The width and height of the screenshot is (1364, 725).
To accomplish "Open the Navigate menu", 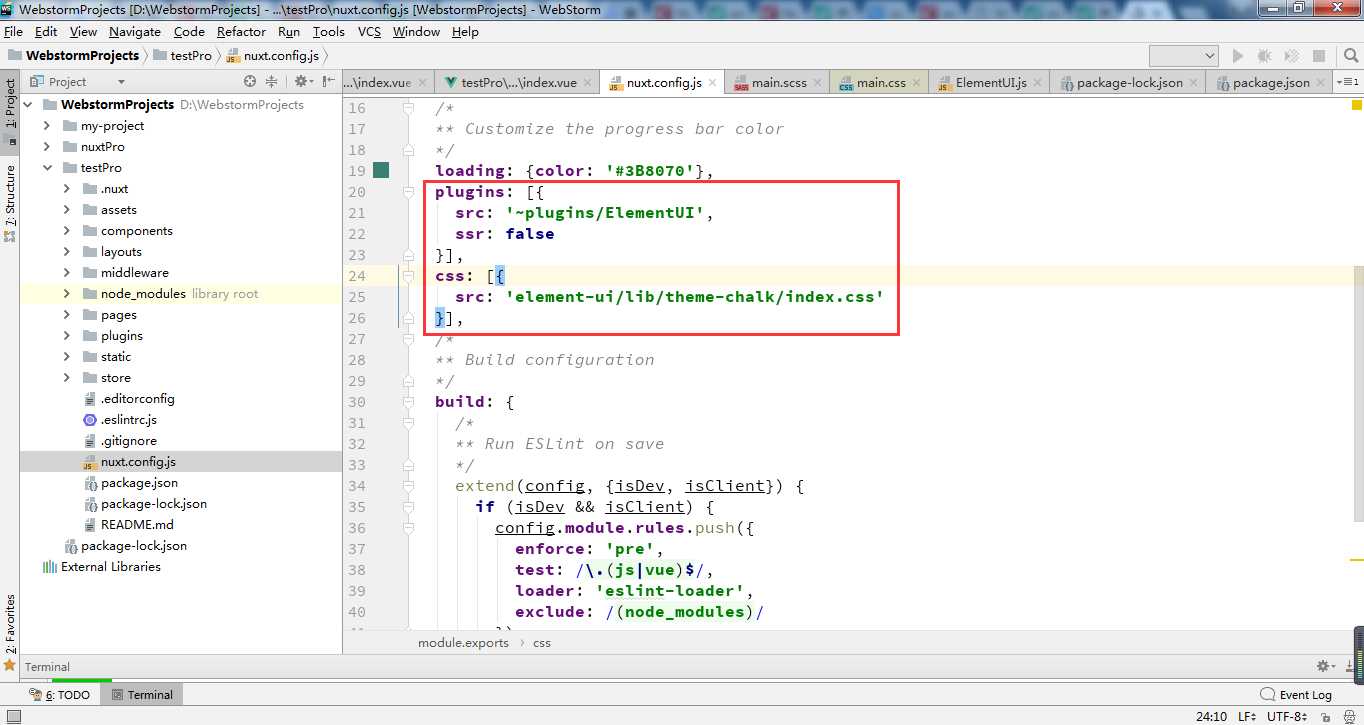I will pyautogui.click(x=135, y=31).
